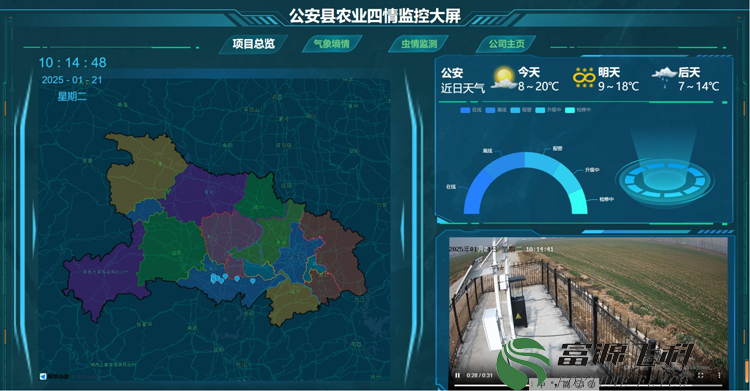Image resolution: width=750 pixels, height=391 pixels.
Task: Click the title 公安县农业四情监控大屏
Action: pyautogui.click(x=375, y=16)
